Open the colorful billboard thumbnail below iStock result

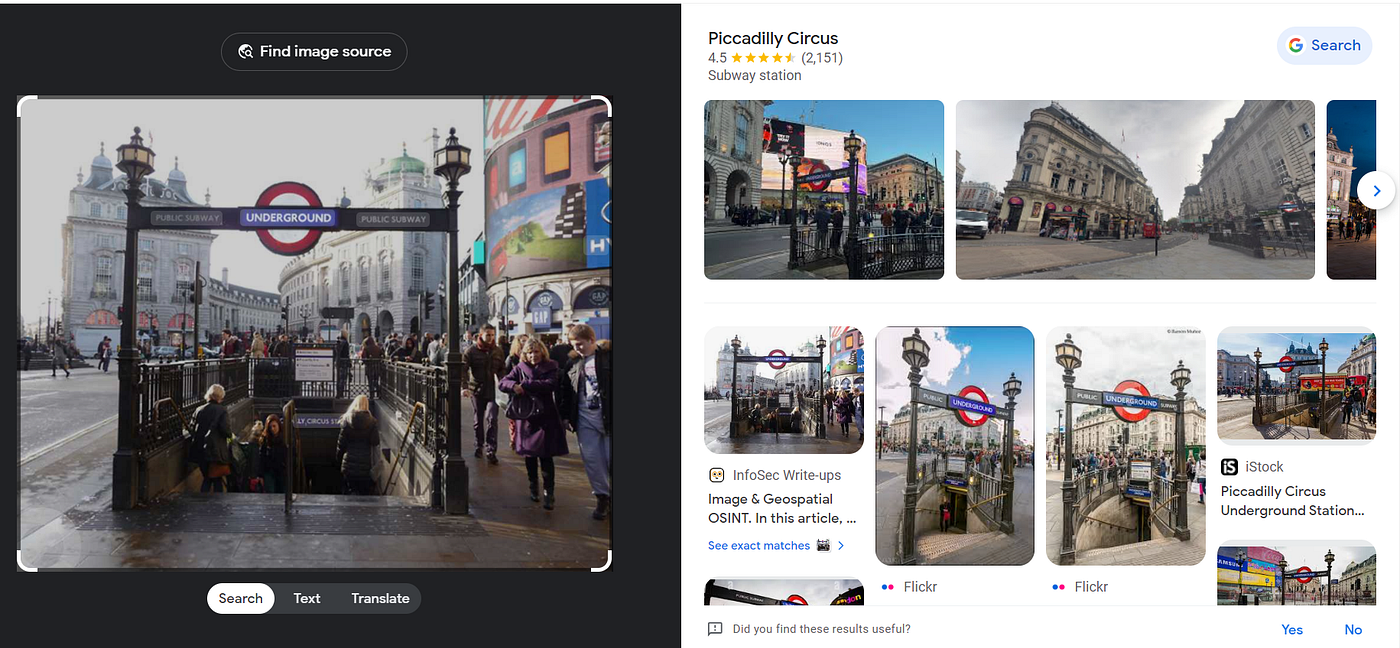(x=1297, y=573)
